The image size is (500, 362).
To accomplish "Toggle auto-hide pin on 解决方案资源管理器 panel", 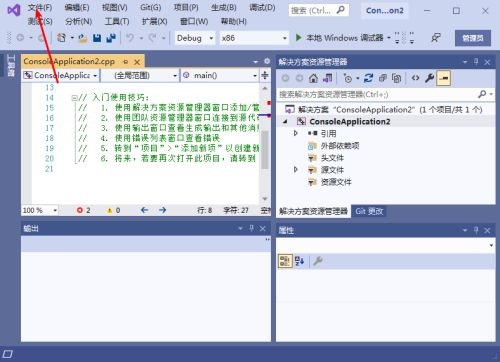I will point(476,62).
